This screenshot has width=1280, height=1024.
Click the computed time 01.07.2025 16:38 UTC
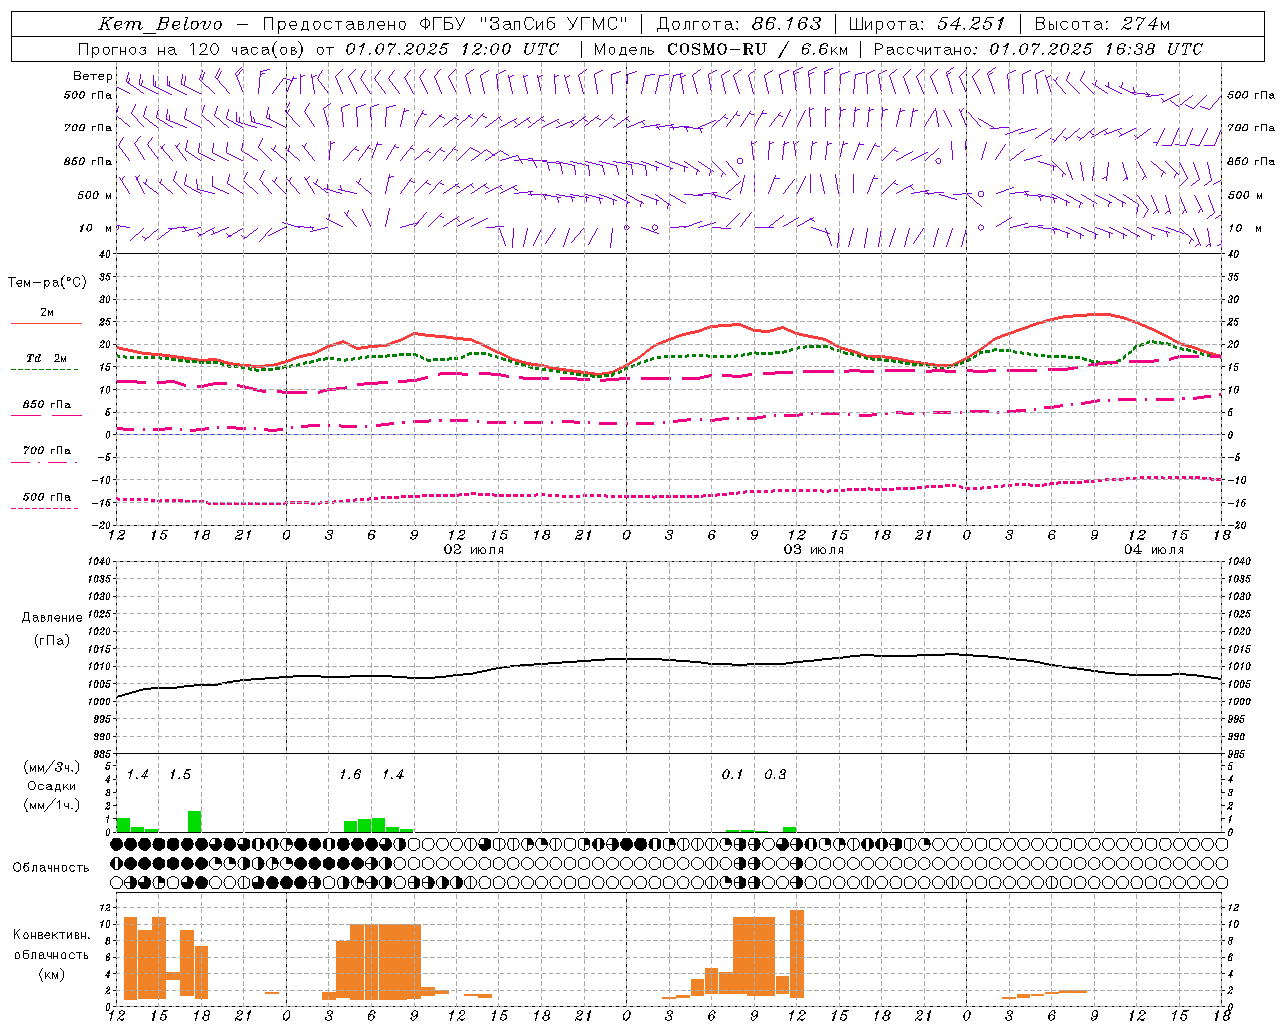tap(1096, 49)
